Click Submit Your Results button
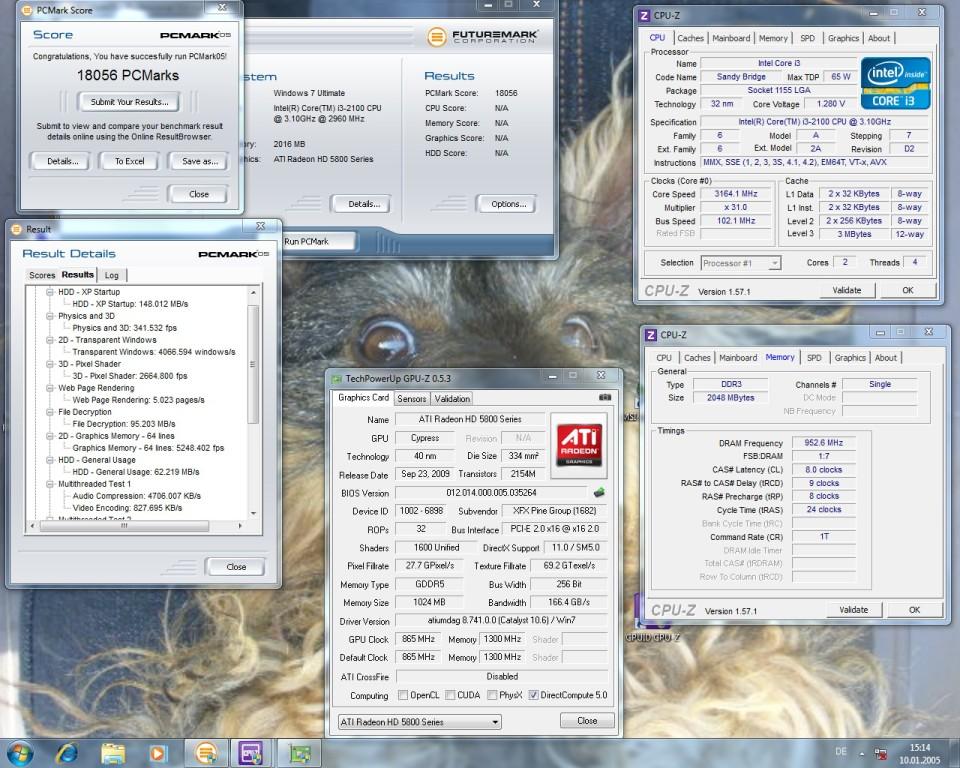The image size is (960, 768). click(x=129, y=102)
